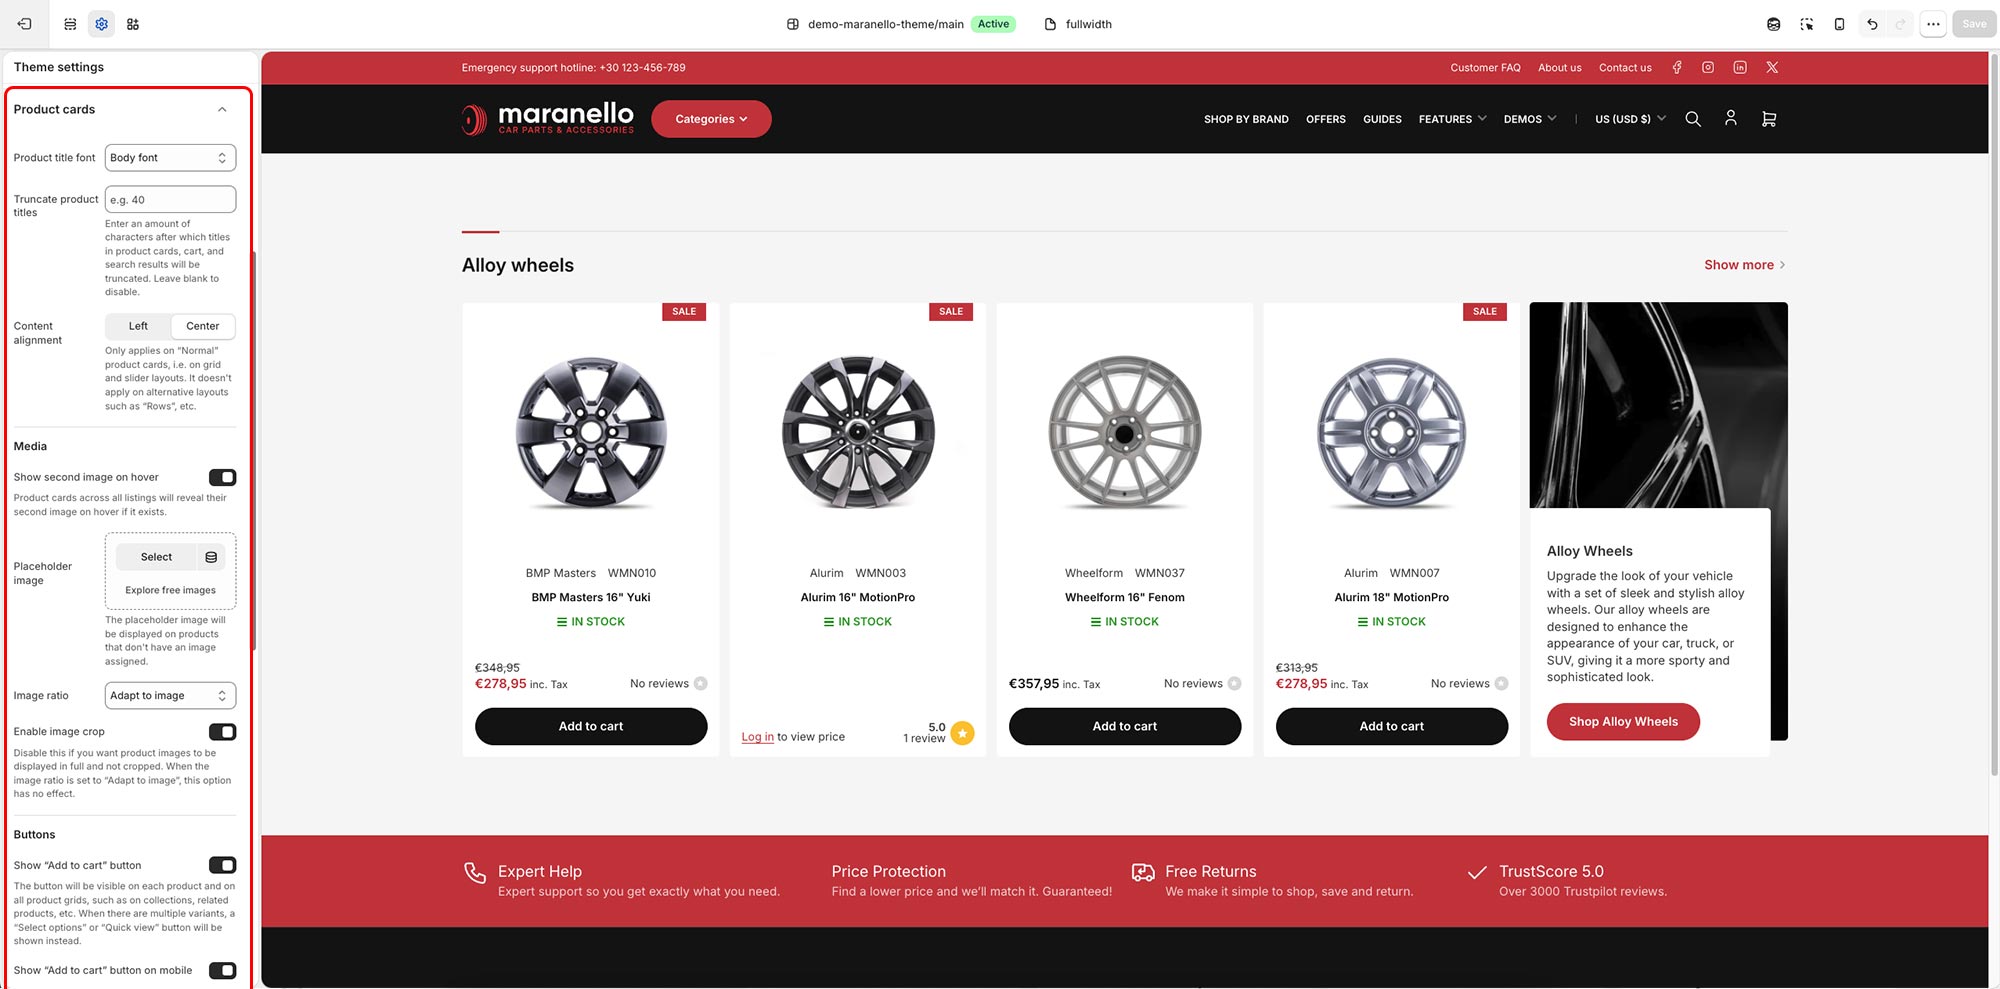Open the Apps blocks icon in top bar
The width and height of the screenshot is (2000, 989).
coord(133,24)
